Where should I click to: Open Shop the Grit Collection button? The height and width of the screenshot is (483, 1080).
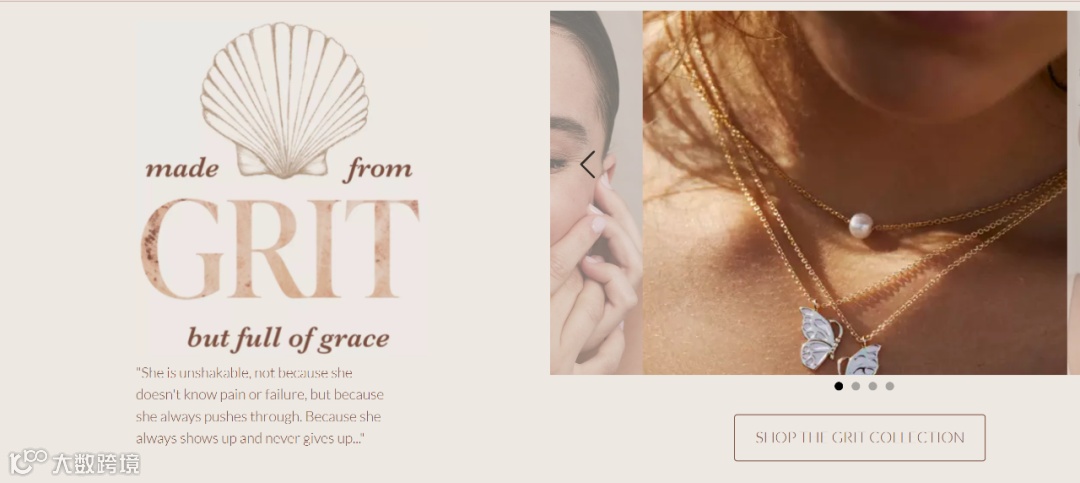(860, 438)
